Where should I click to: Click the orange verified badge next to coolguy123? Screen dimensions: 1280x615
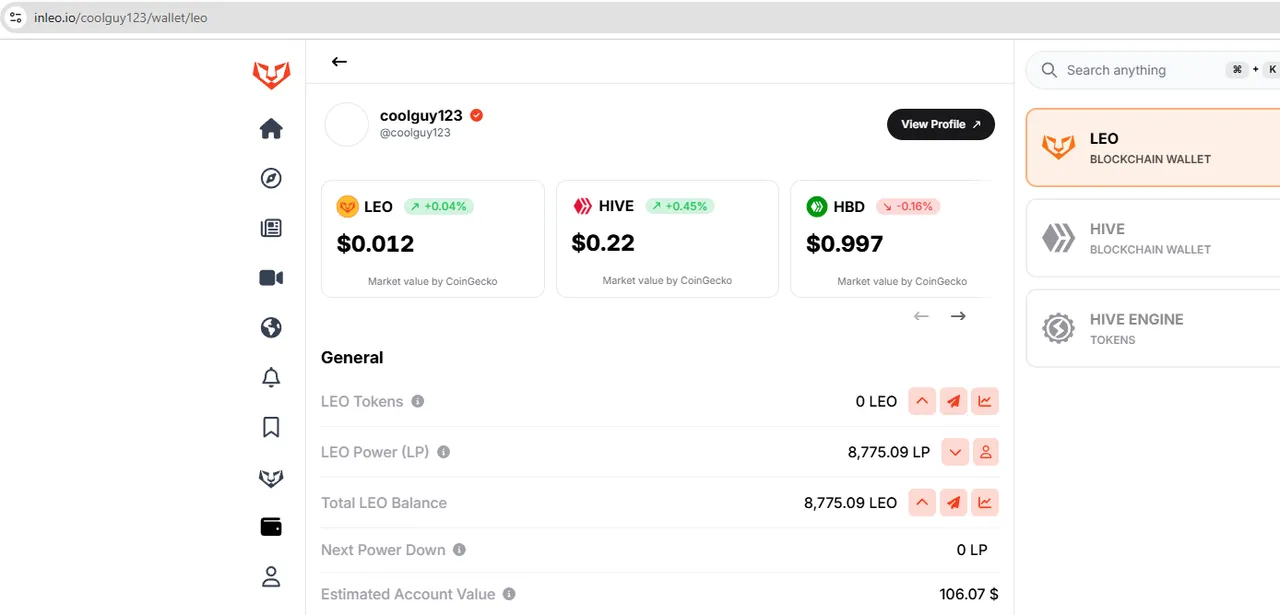[477, 116]
